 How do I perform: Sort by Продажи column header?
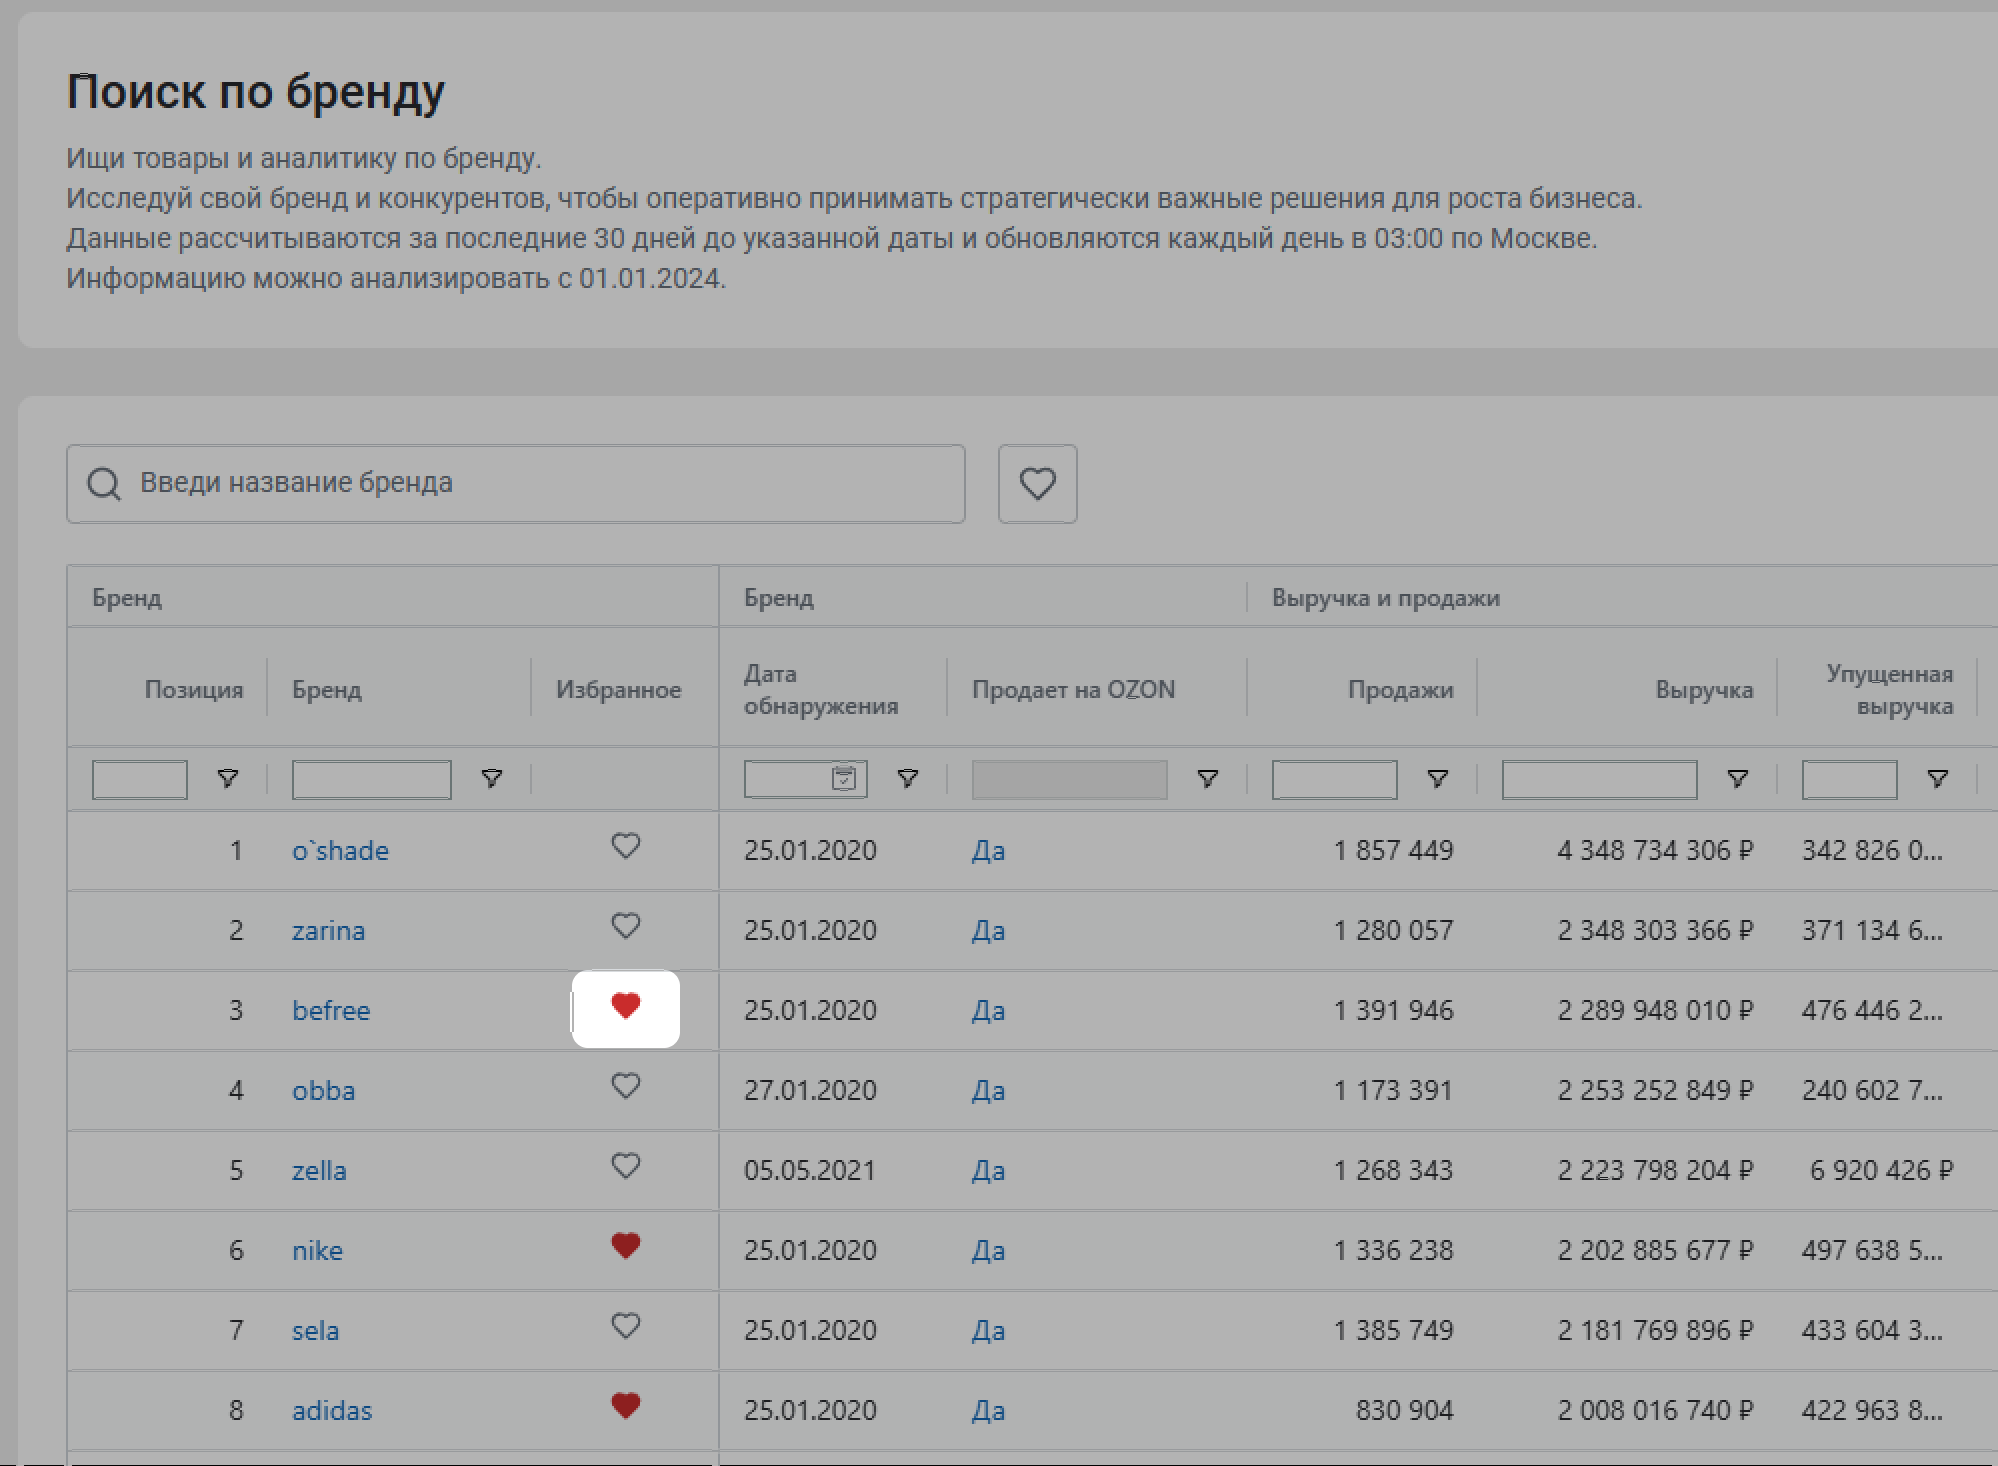tap(1400, 689)
